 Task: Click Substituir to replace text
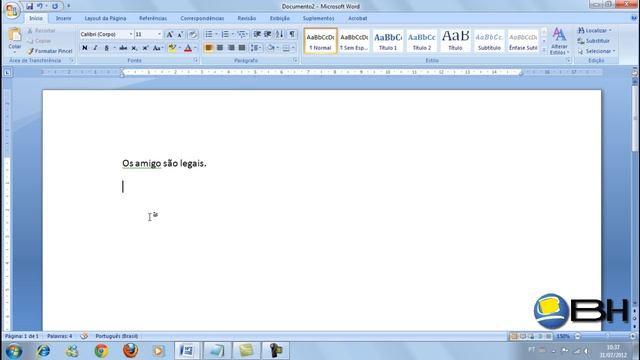pos(594,41)
